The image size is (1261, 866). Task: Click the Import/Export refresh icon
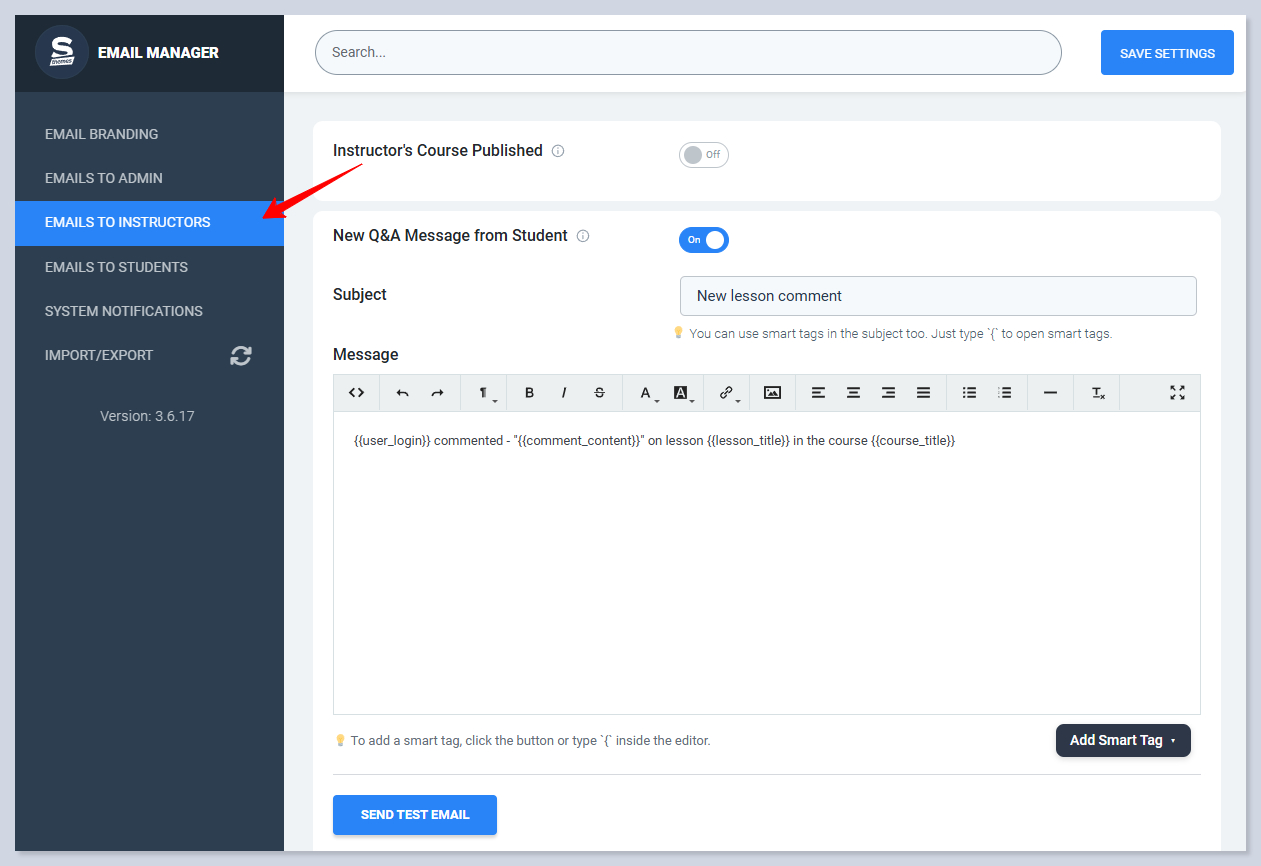tap(241, 356)
